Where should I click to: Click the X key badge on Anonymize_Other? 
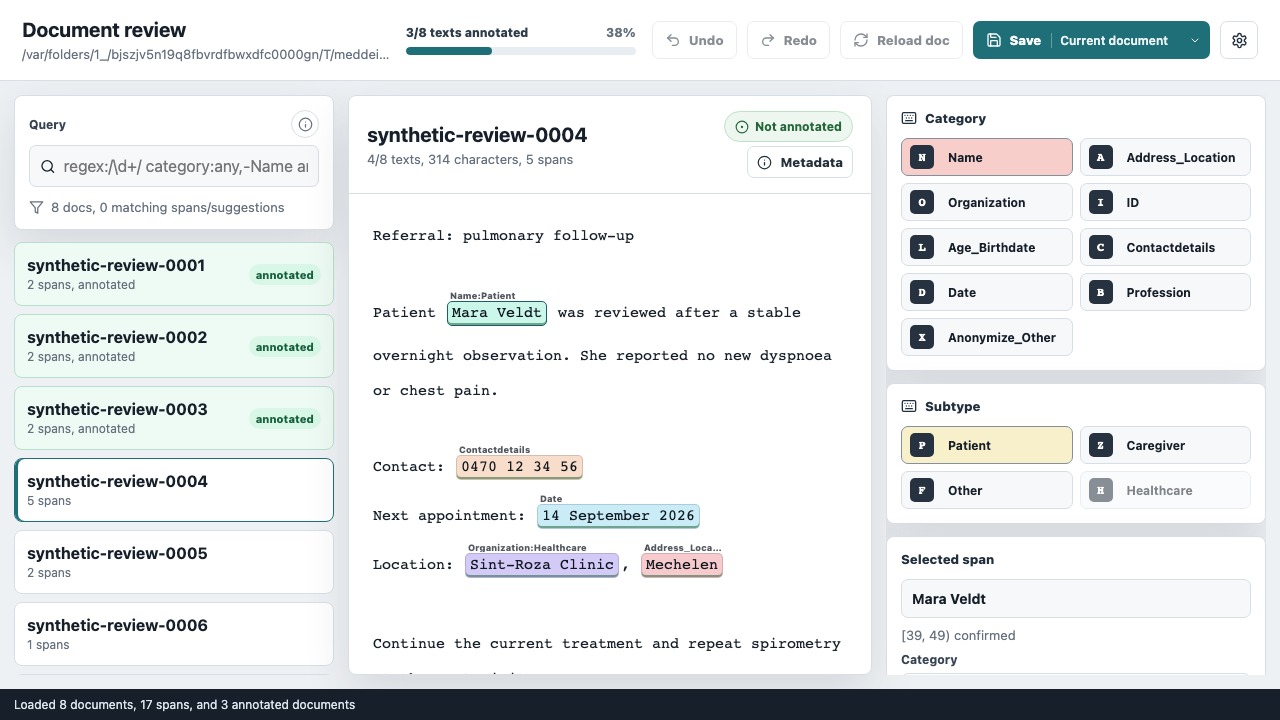[x=922, y=337]
